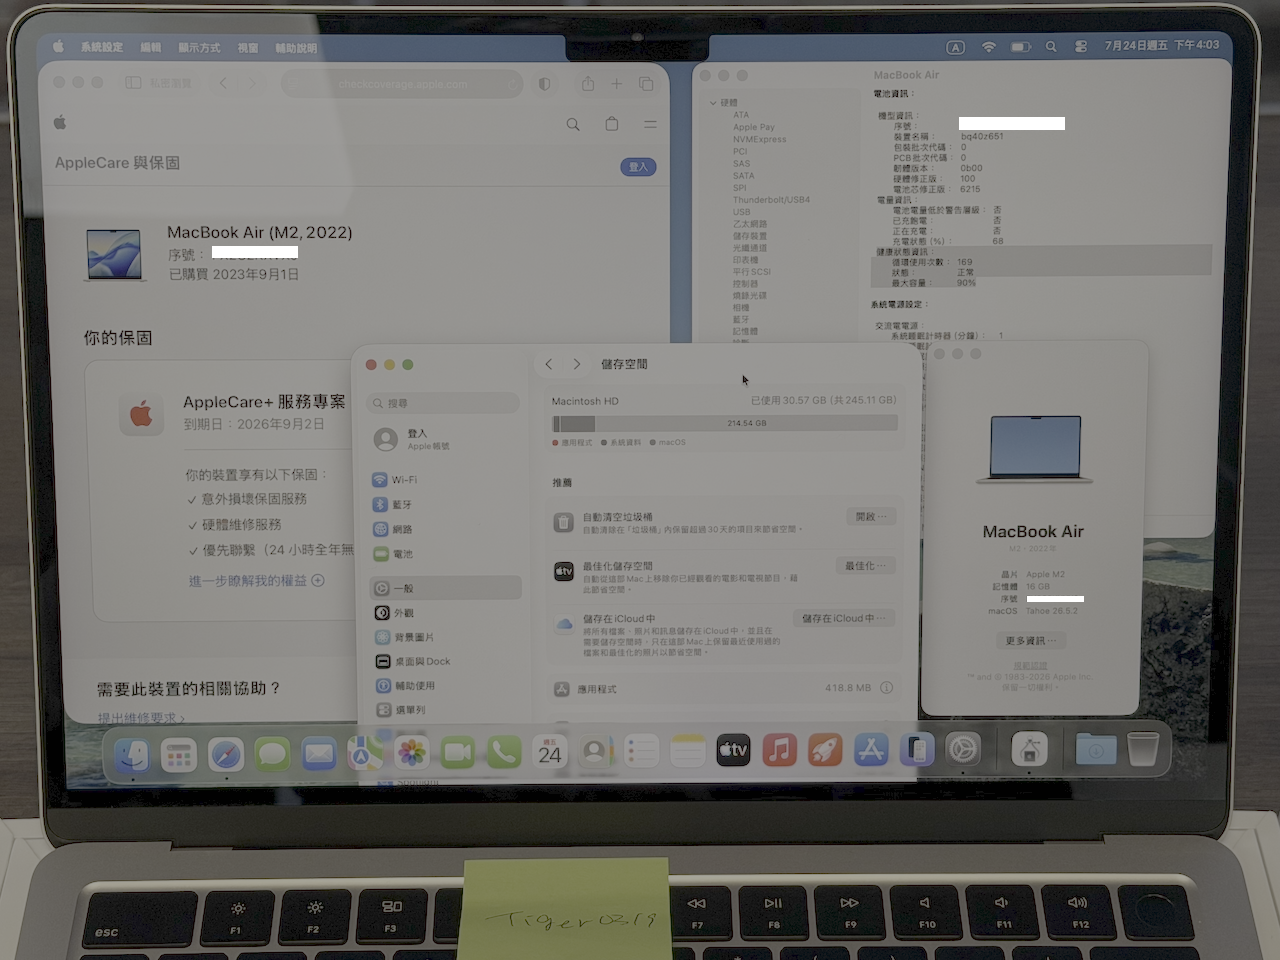Click the orange rocket icon in the Dock
Image resolution: width=1280 pixels, height=960 pixels.
click(825, 750)
